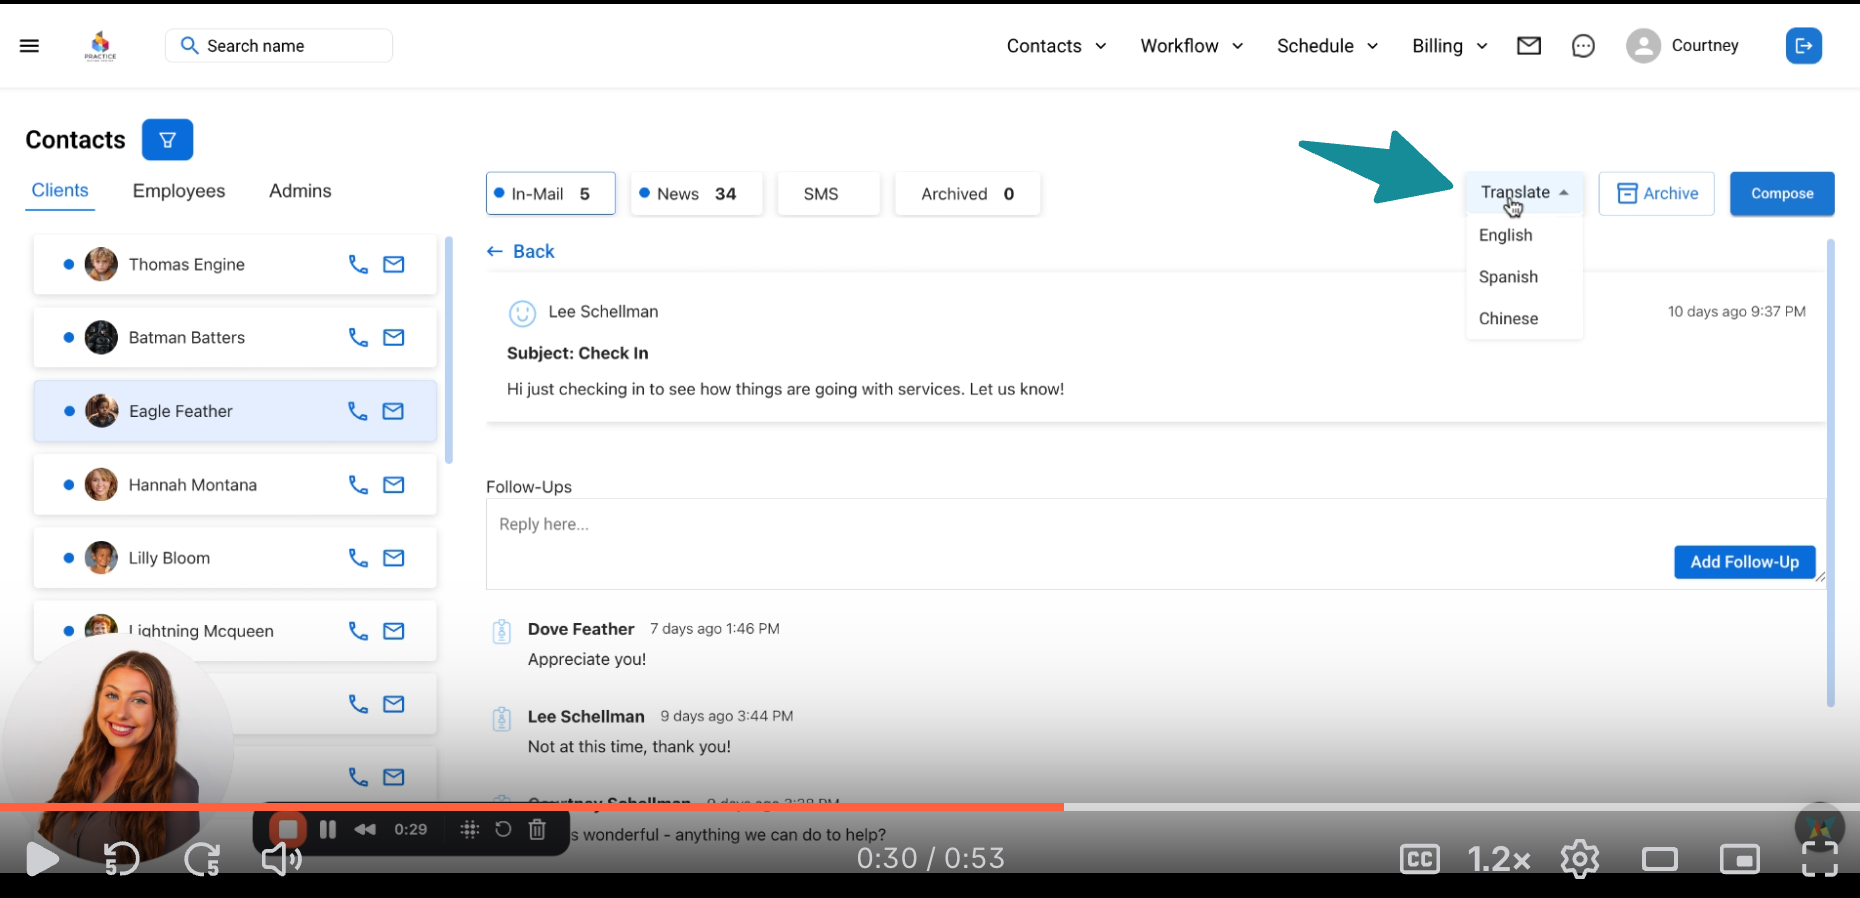Call Thomas Engine via phone icon

coord(358,264)
